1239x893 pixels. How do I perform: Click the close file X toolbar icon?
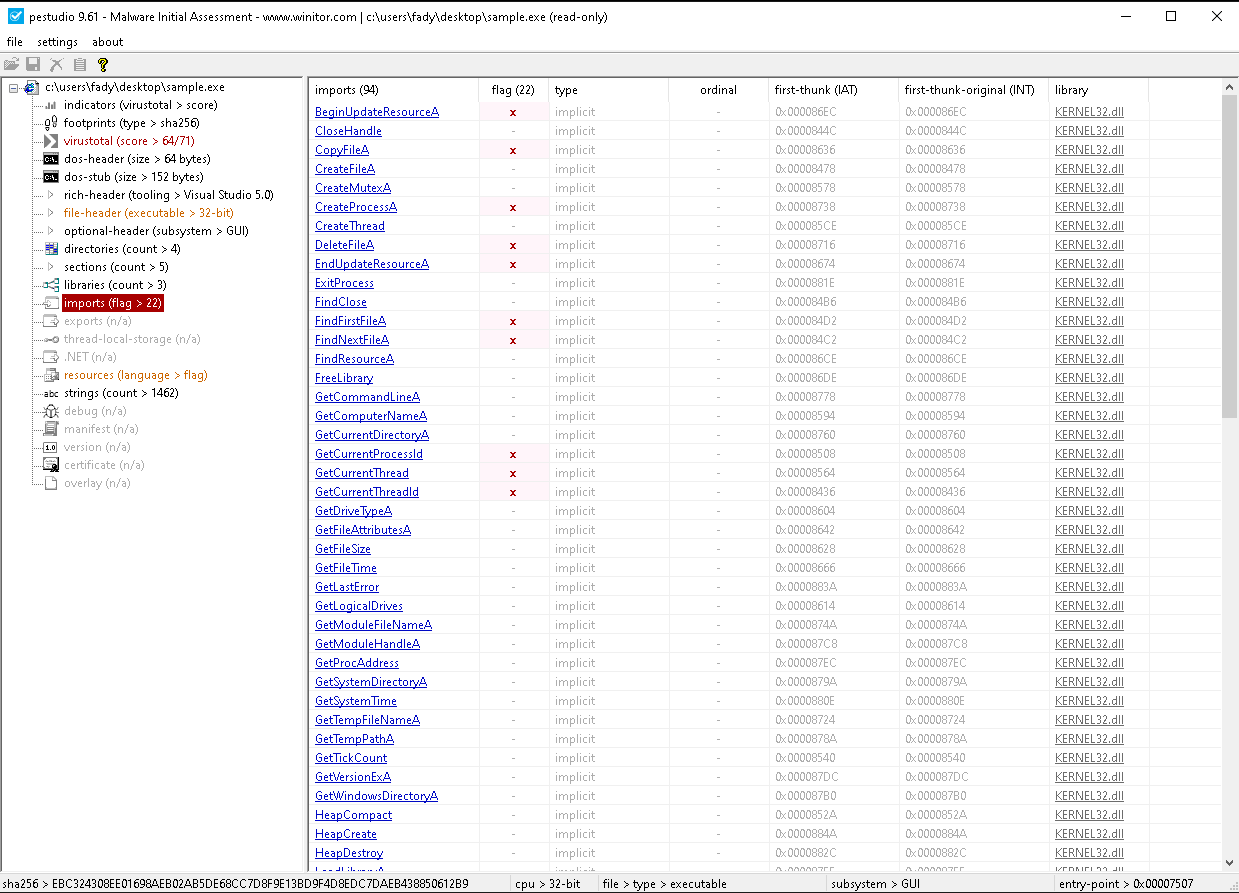[57, 64]
